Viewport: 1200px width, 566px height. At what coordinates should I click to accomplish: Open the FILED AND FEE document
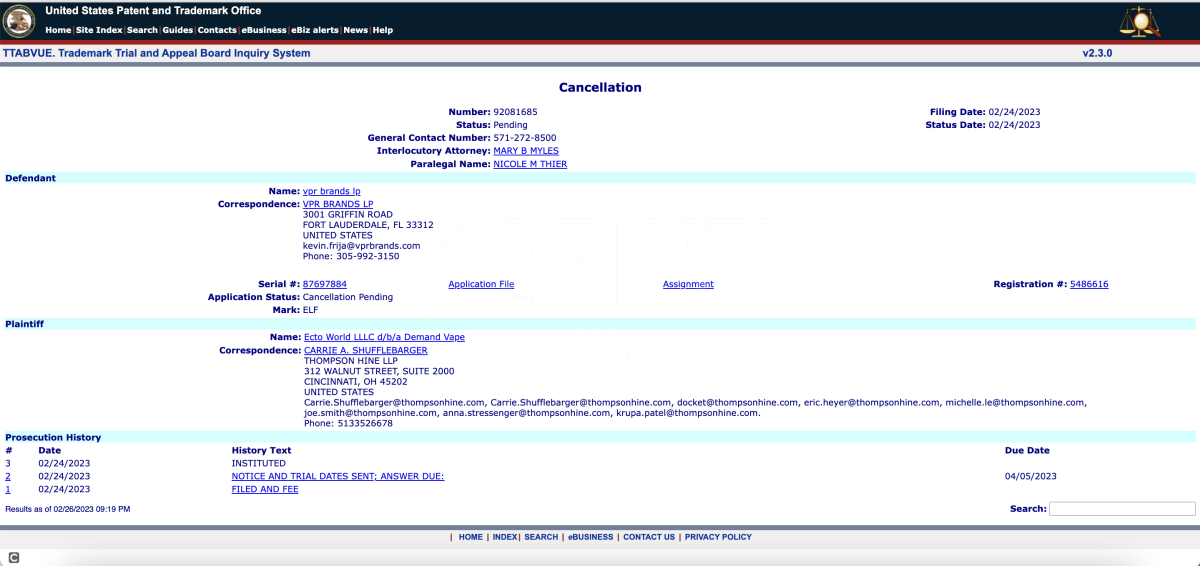click(265, 489)
